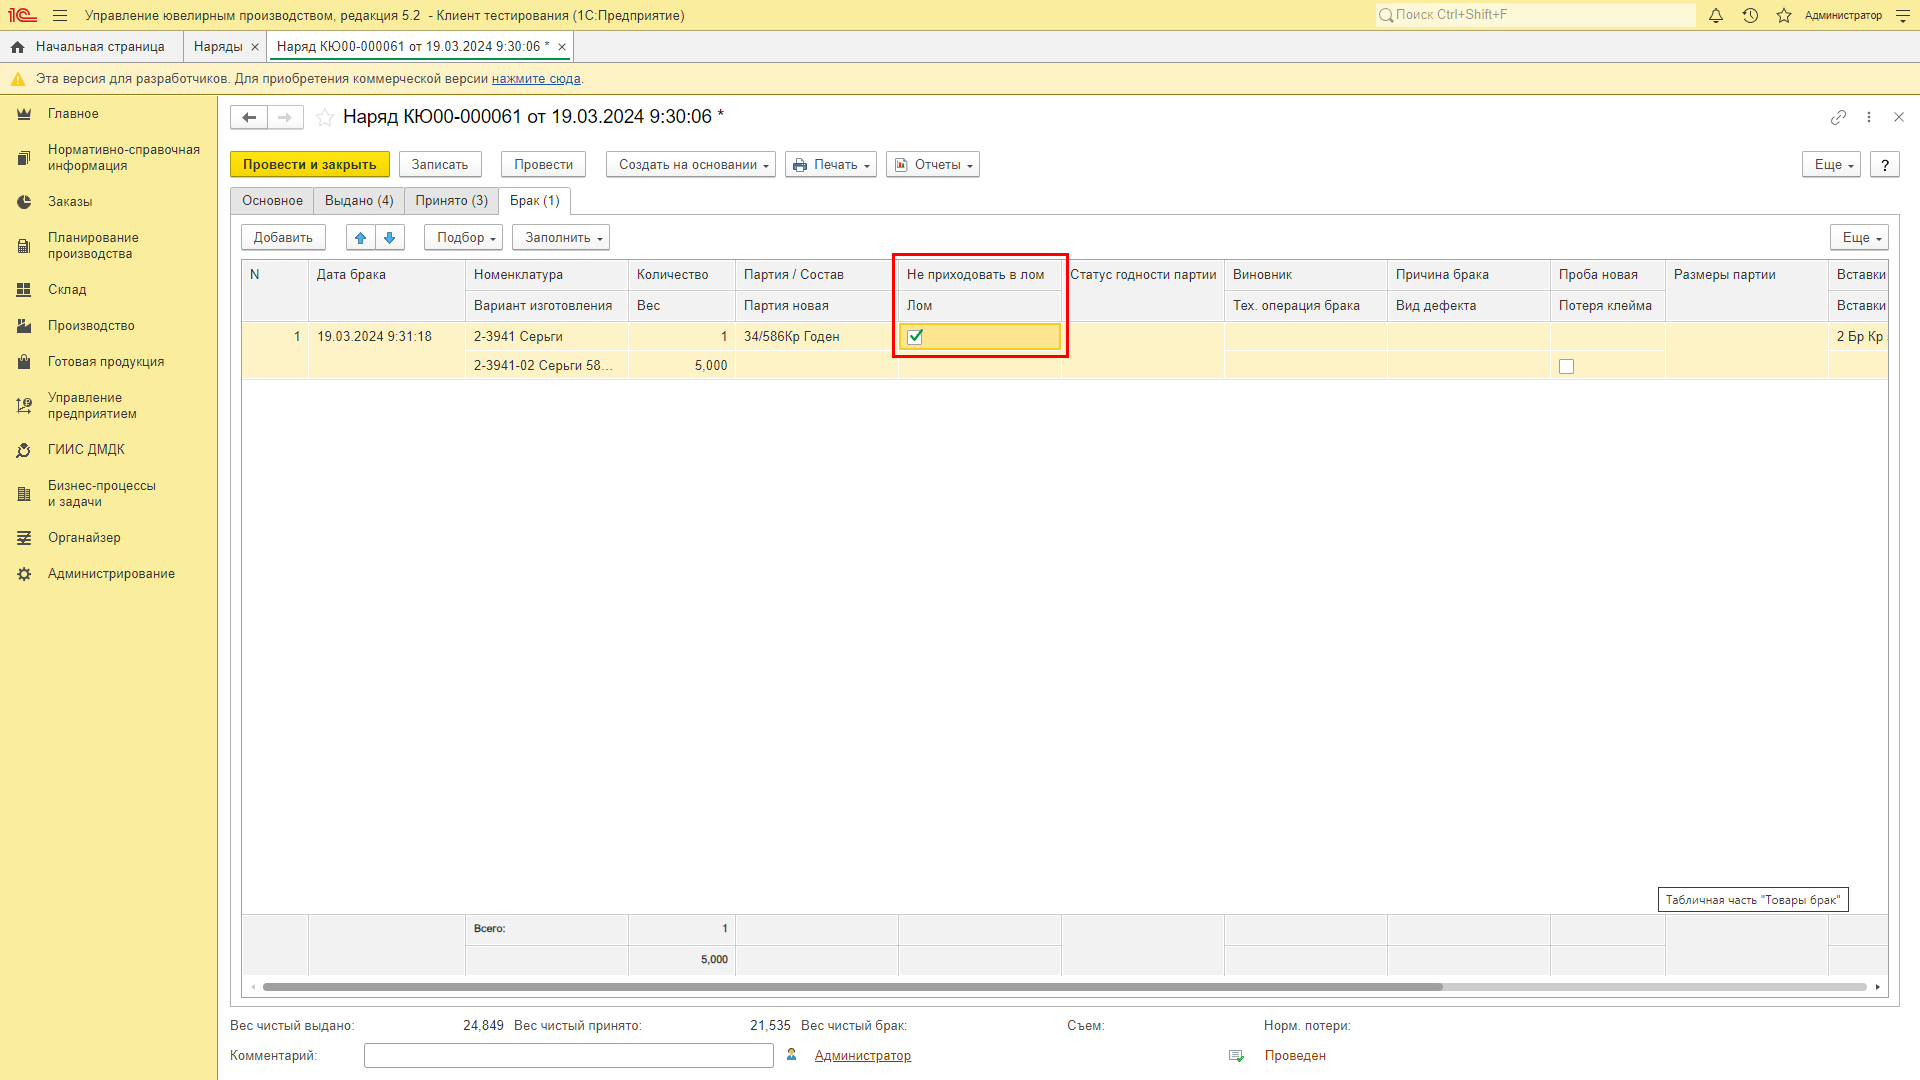The image size is (1920, 1080).
Task: Expand the Заполнить dropdown
Action: (561, 238)
